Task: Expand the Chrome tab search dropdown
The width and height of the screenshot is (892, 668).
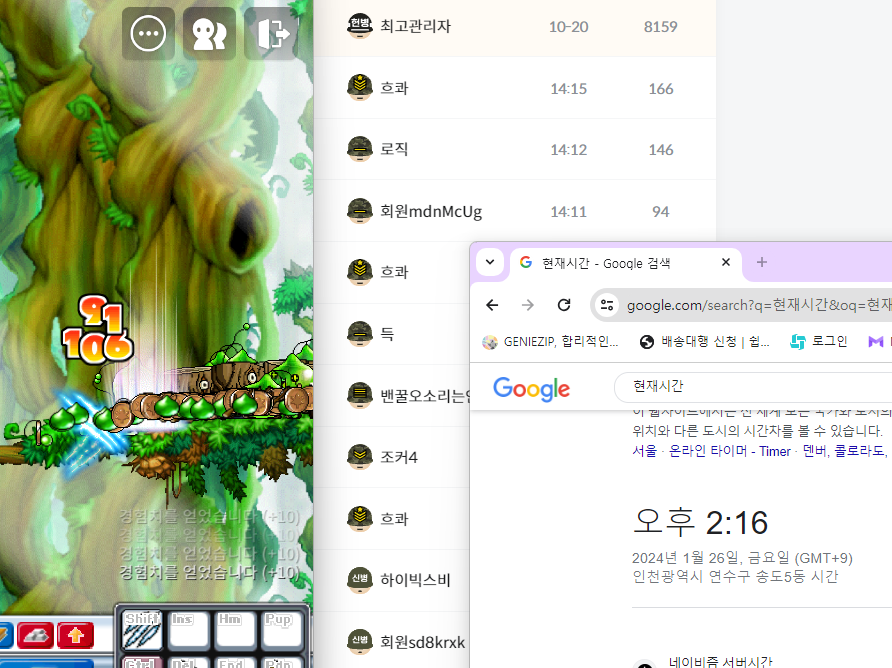Action: tap(489, 262)
